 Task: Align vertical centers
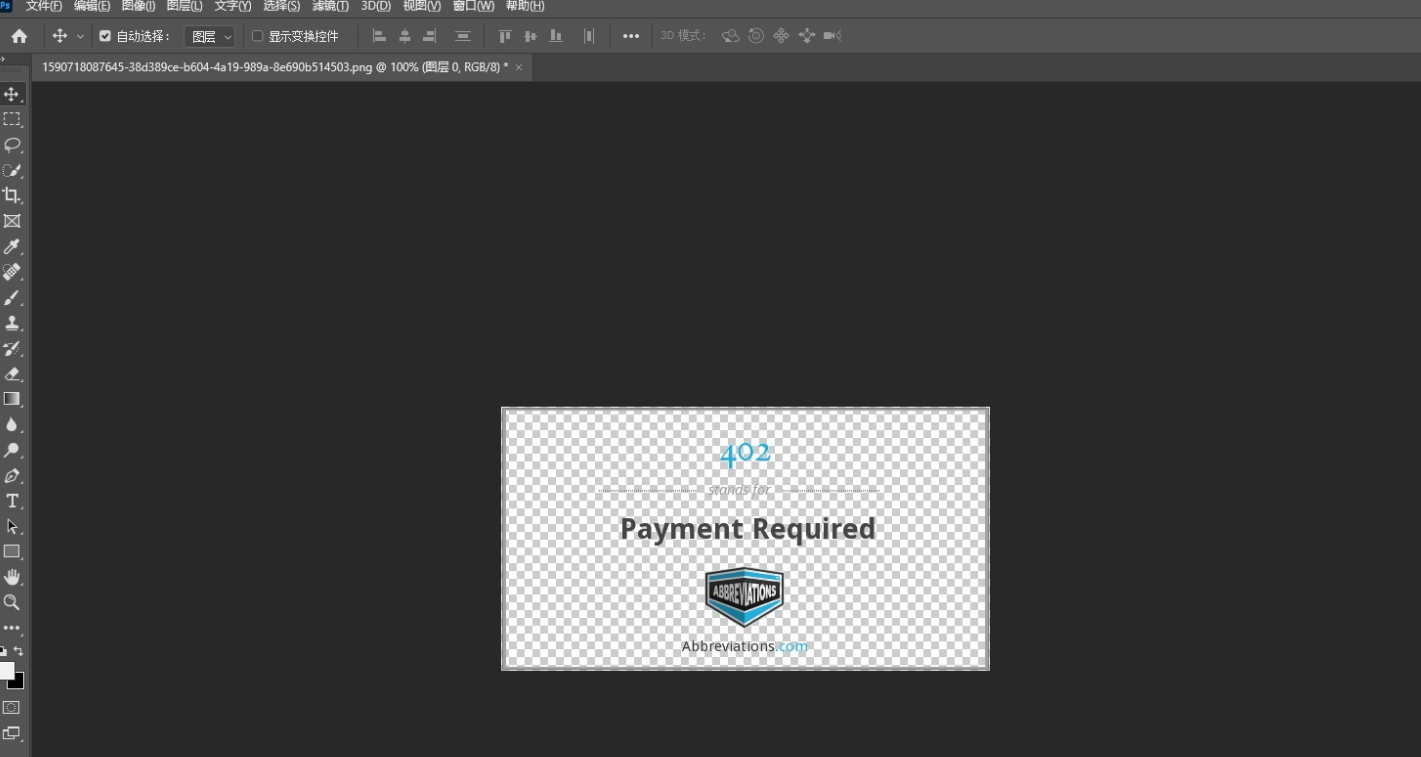coord(530,36)
